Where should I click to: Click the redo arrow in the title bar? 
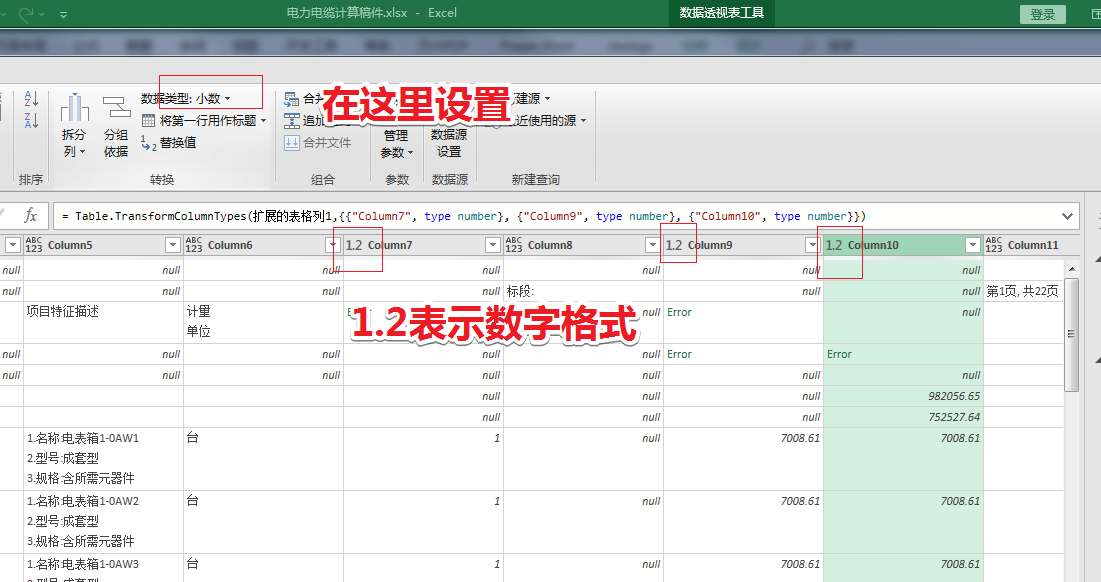(26, 13)
